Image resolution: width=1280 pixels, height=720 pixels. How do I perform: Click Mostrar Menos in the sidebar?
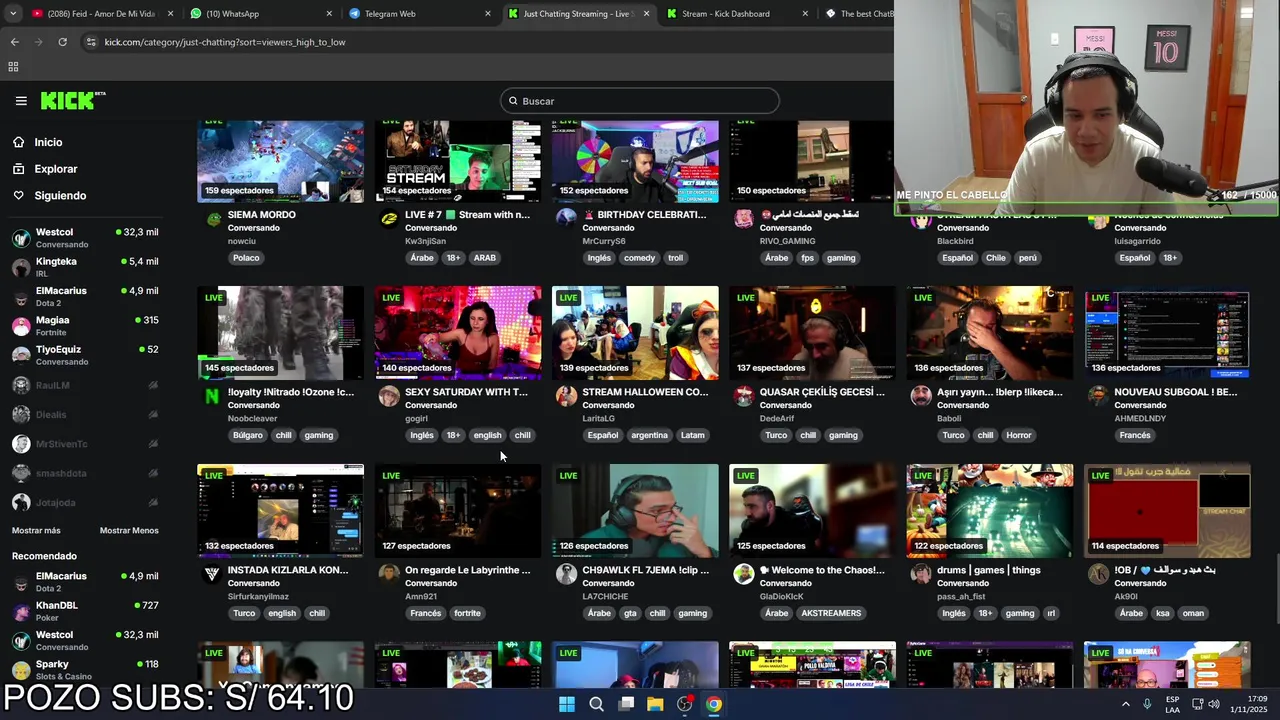(x=129, y=530)
